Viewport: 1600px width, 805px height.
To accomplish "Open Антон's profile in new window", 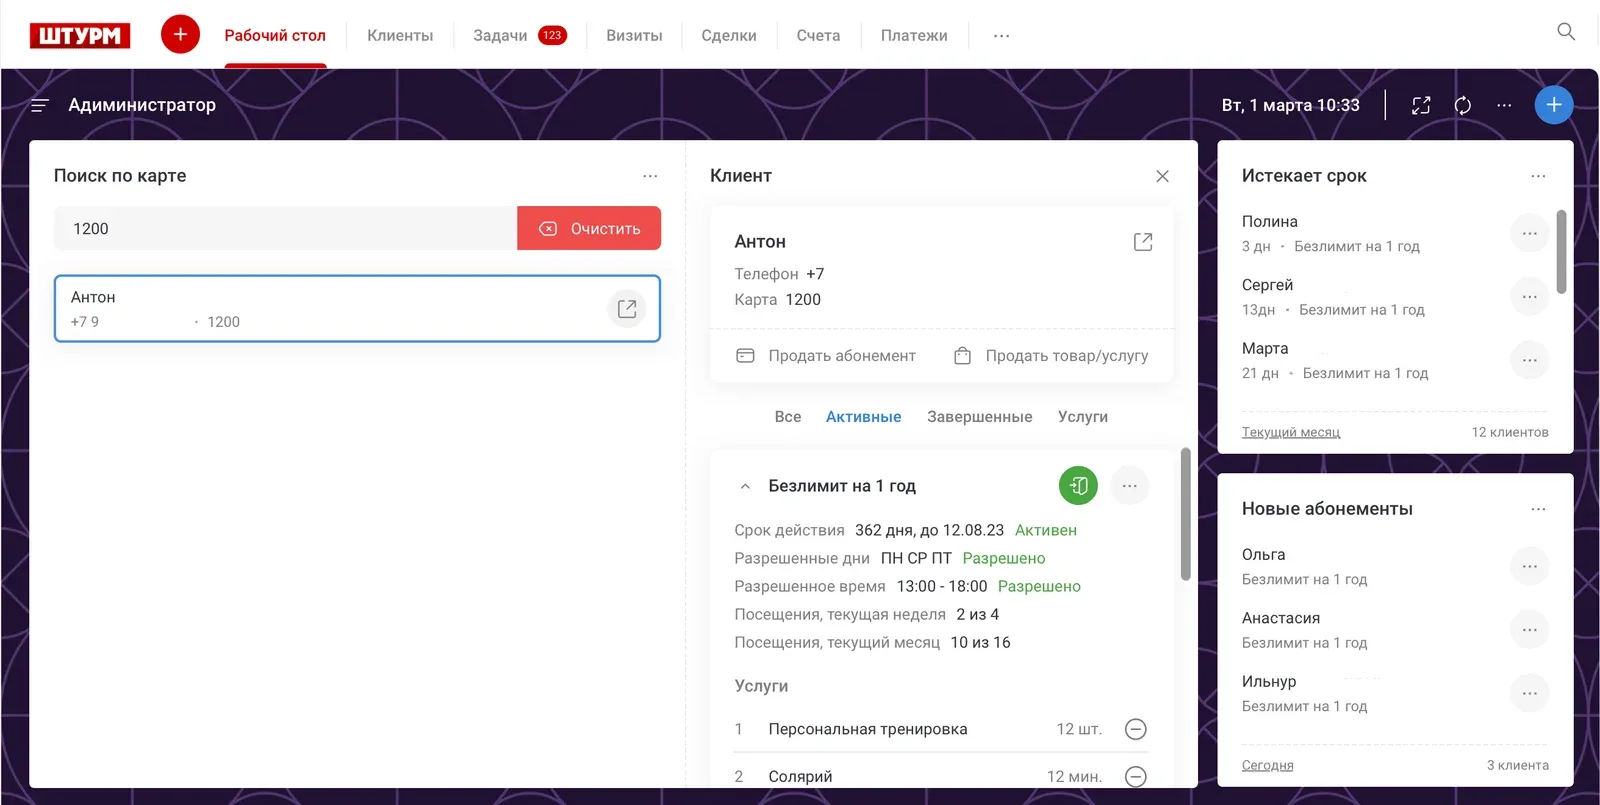I will [1143, 242].
